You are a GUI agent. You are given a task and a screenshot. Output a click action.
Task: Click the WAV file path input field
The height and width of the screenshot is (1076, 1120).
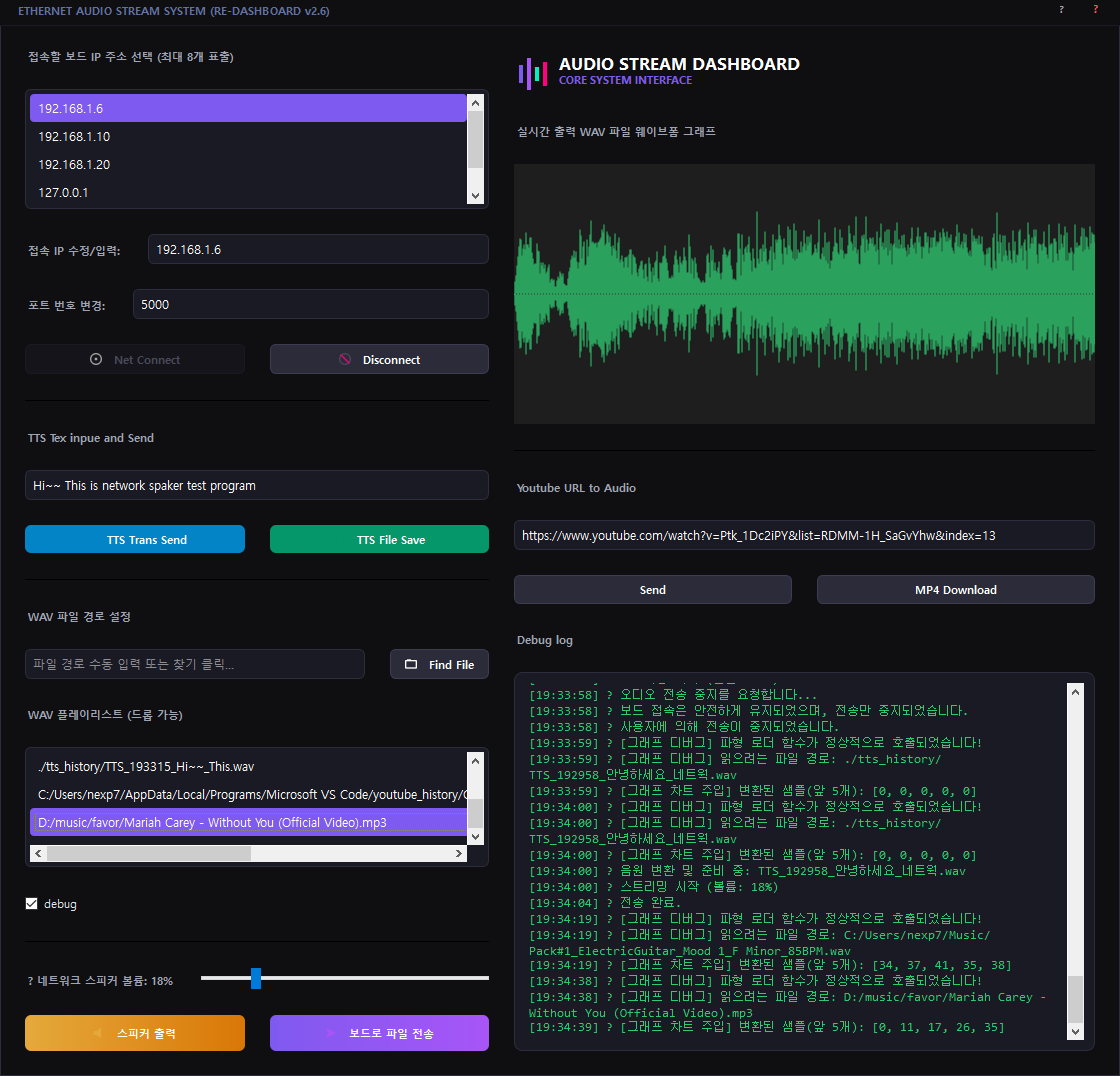pyautogui.click(x=195, y=664)
